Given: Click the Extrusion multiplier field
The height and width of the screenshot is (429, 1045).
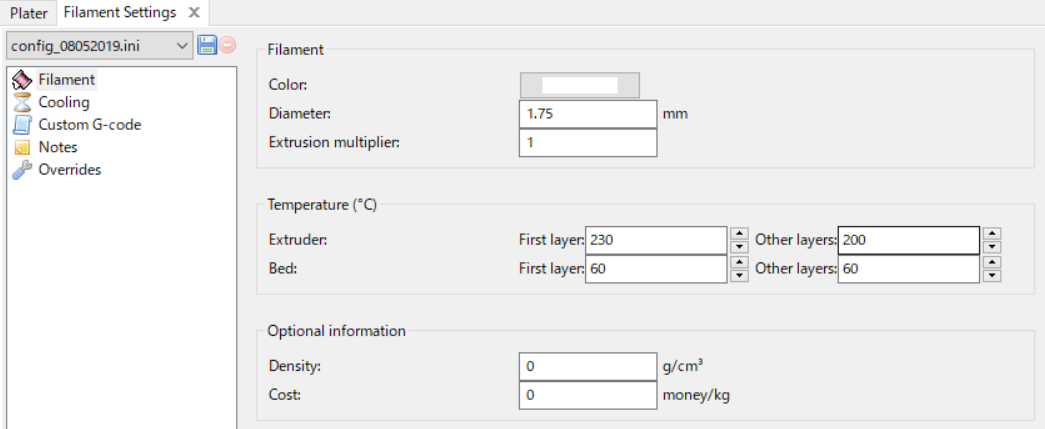Looking at the screenshot, I should [x=588, y=143].
